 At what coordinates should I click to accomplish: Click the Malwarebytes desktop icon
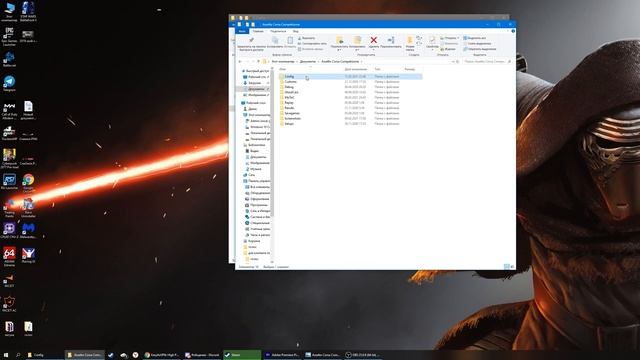(x=28, y=231)
